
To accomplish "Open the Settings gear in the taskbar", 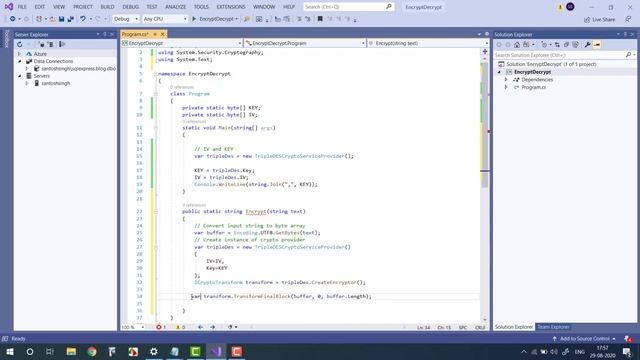I will point(154,351).
